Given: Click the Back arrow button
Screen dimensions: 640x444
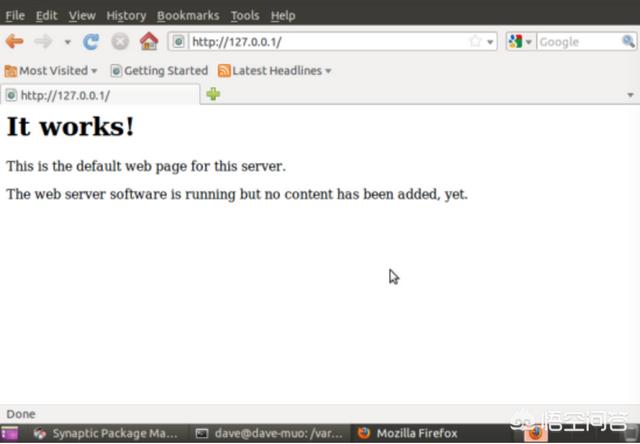Looking at the screenshot, I should (14, 42).
